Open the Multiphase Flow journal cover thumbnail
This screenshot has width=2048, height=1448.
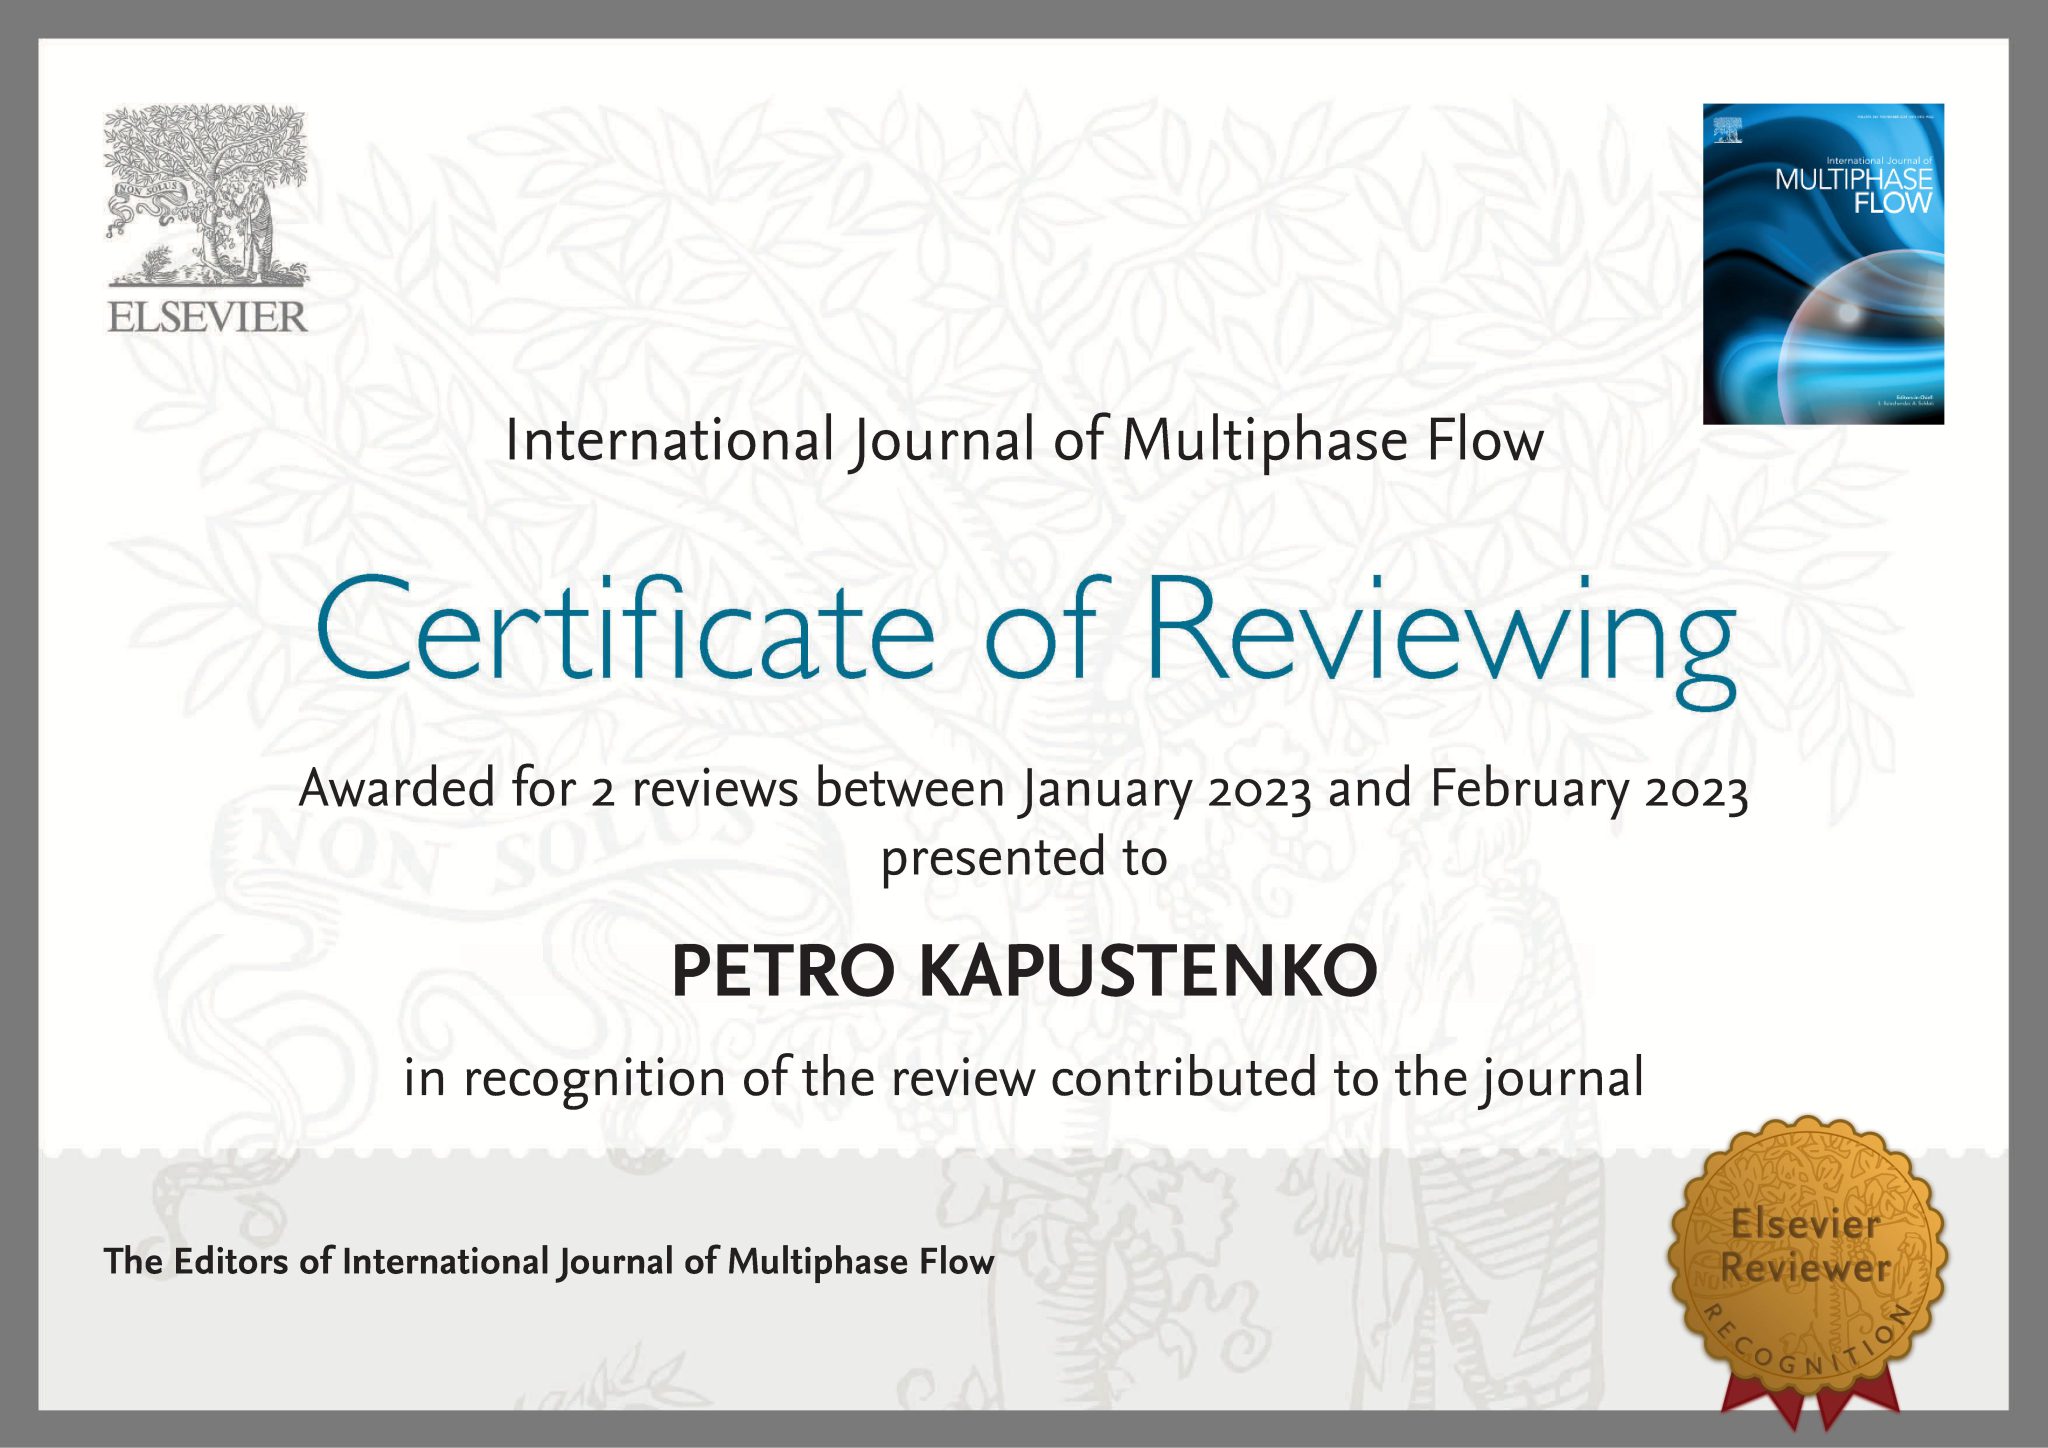pos(1822,300)
